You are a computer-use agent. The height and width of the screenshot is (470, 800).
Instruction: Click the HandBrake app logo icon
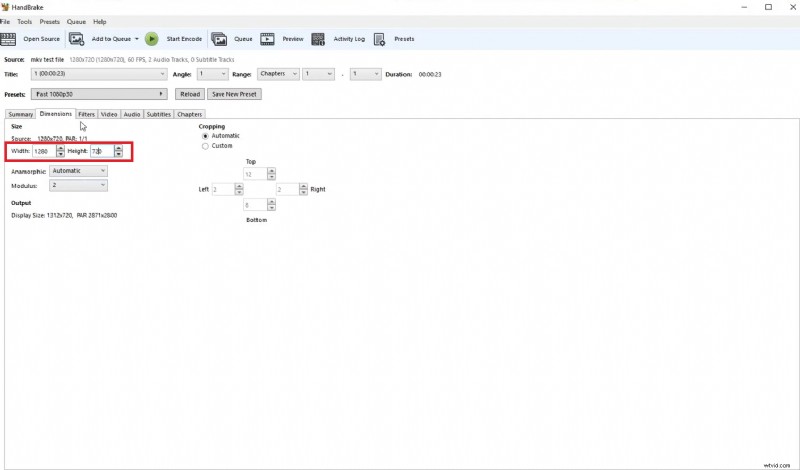click(x=5, y=7)
